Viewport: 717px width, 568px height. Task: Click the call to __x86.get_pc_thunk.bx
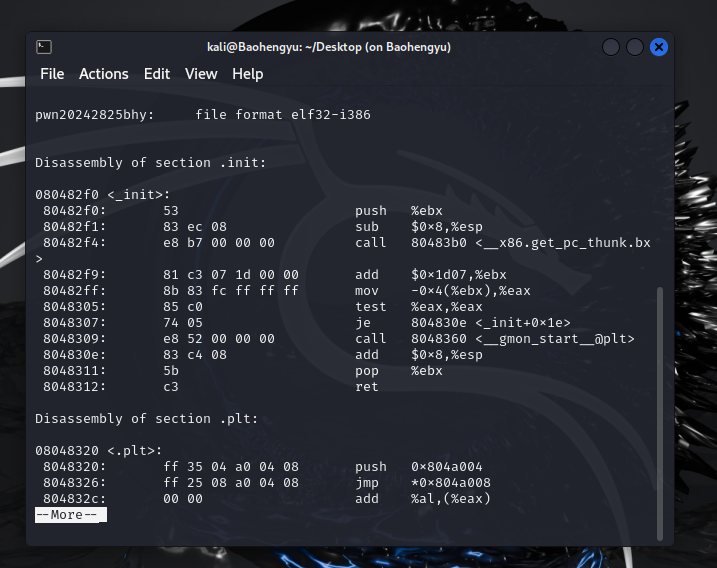coord(503,243)
